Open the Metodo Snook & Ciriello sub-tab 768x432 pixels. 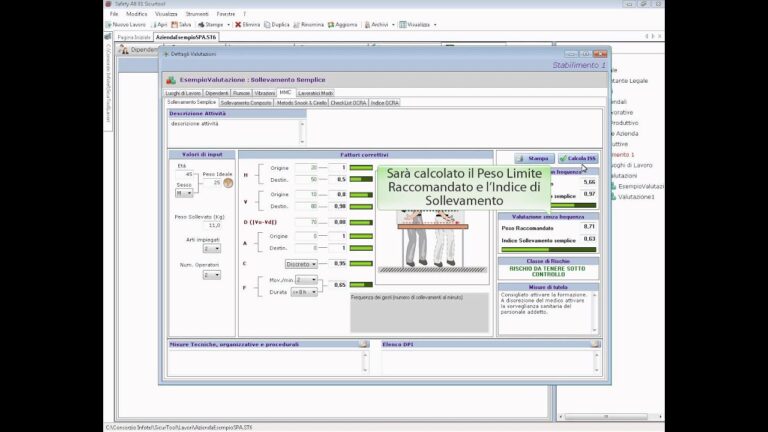click(x=301, y=103)
